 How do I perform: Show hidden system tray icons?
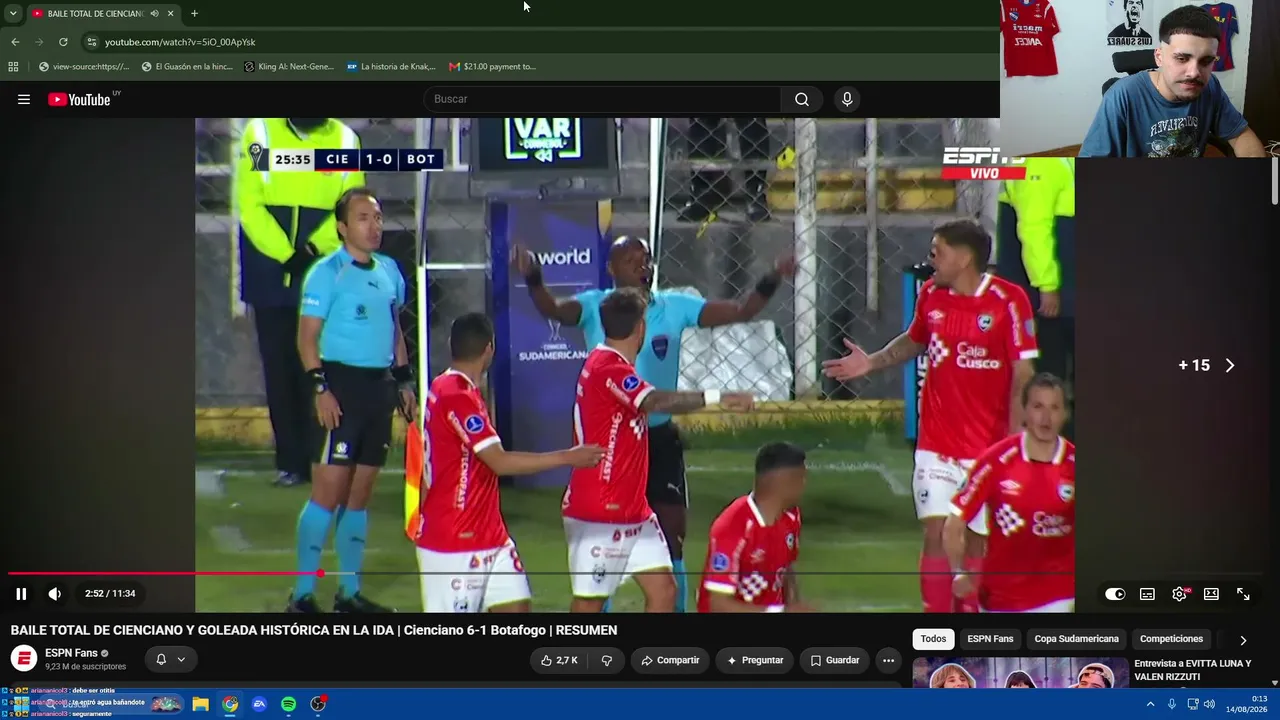(1150, 704)
